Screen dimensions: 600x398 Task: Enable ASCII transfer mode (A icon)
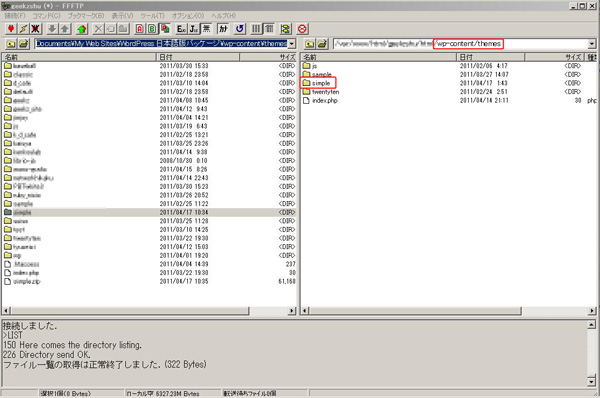(x=140, y=29)
